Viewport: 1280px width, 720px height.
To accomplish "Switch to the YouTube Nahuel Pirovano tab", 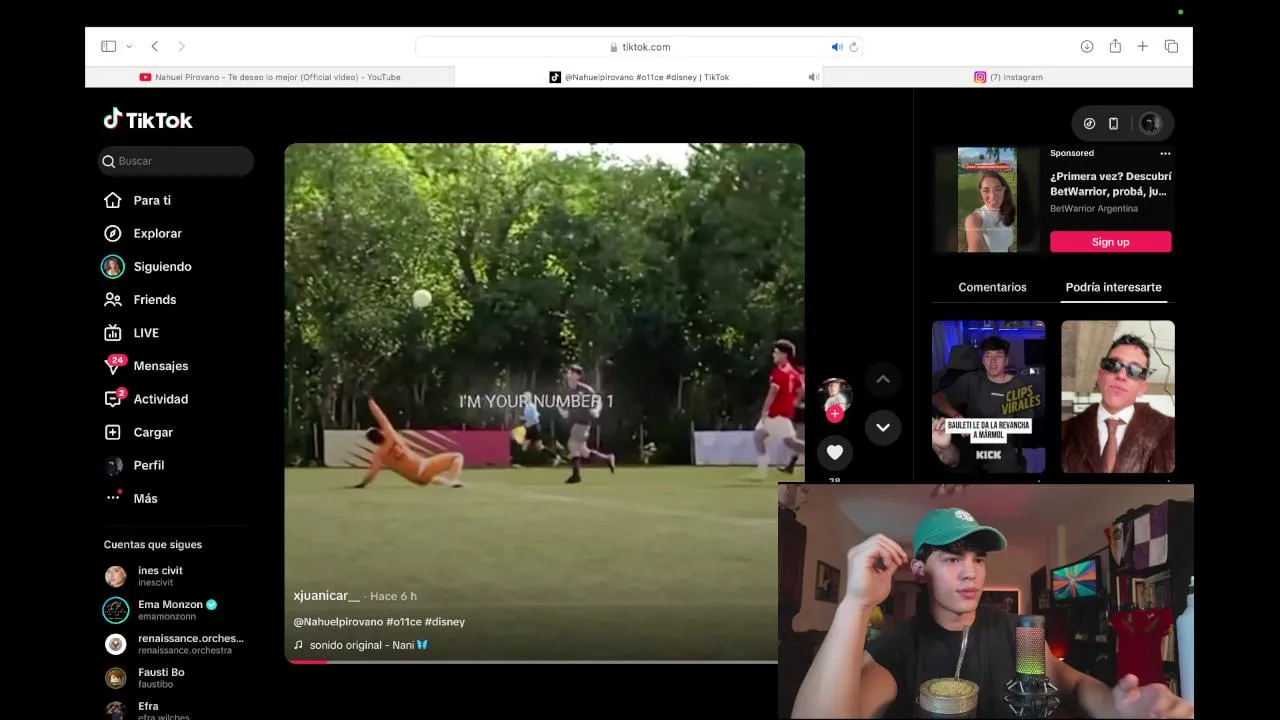I will click(270, 77).
